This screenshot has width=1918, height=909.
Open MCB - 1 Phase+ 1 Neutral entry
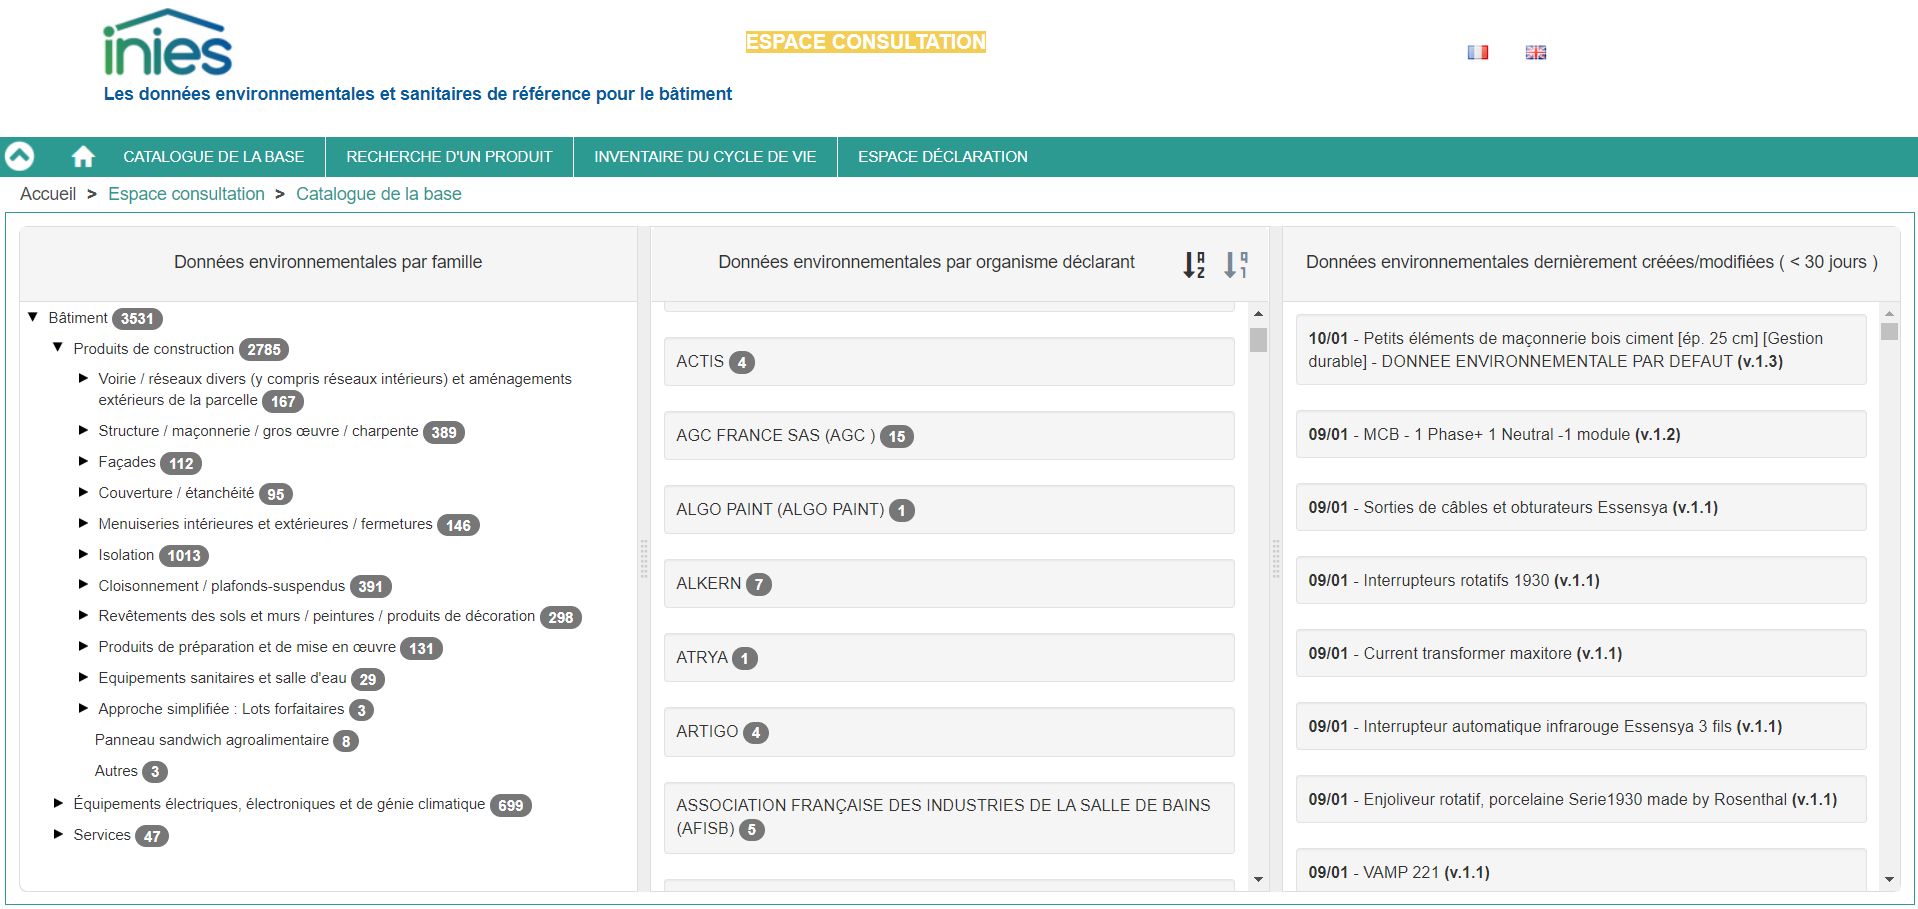[1581, 434]
